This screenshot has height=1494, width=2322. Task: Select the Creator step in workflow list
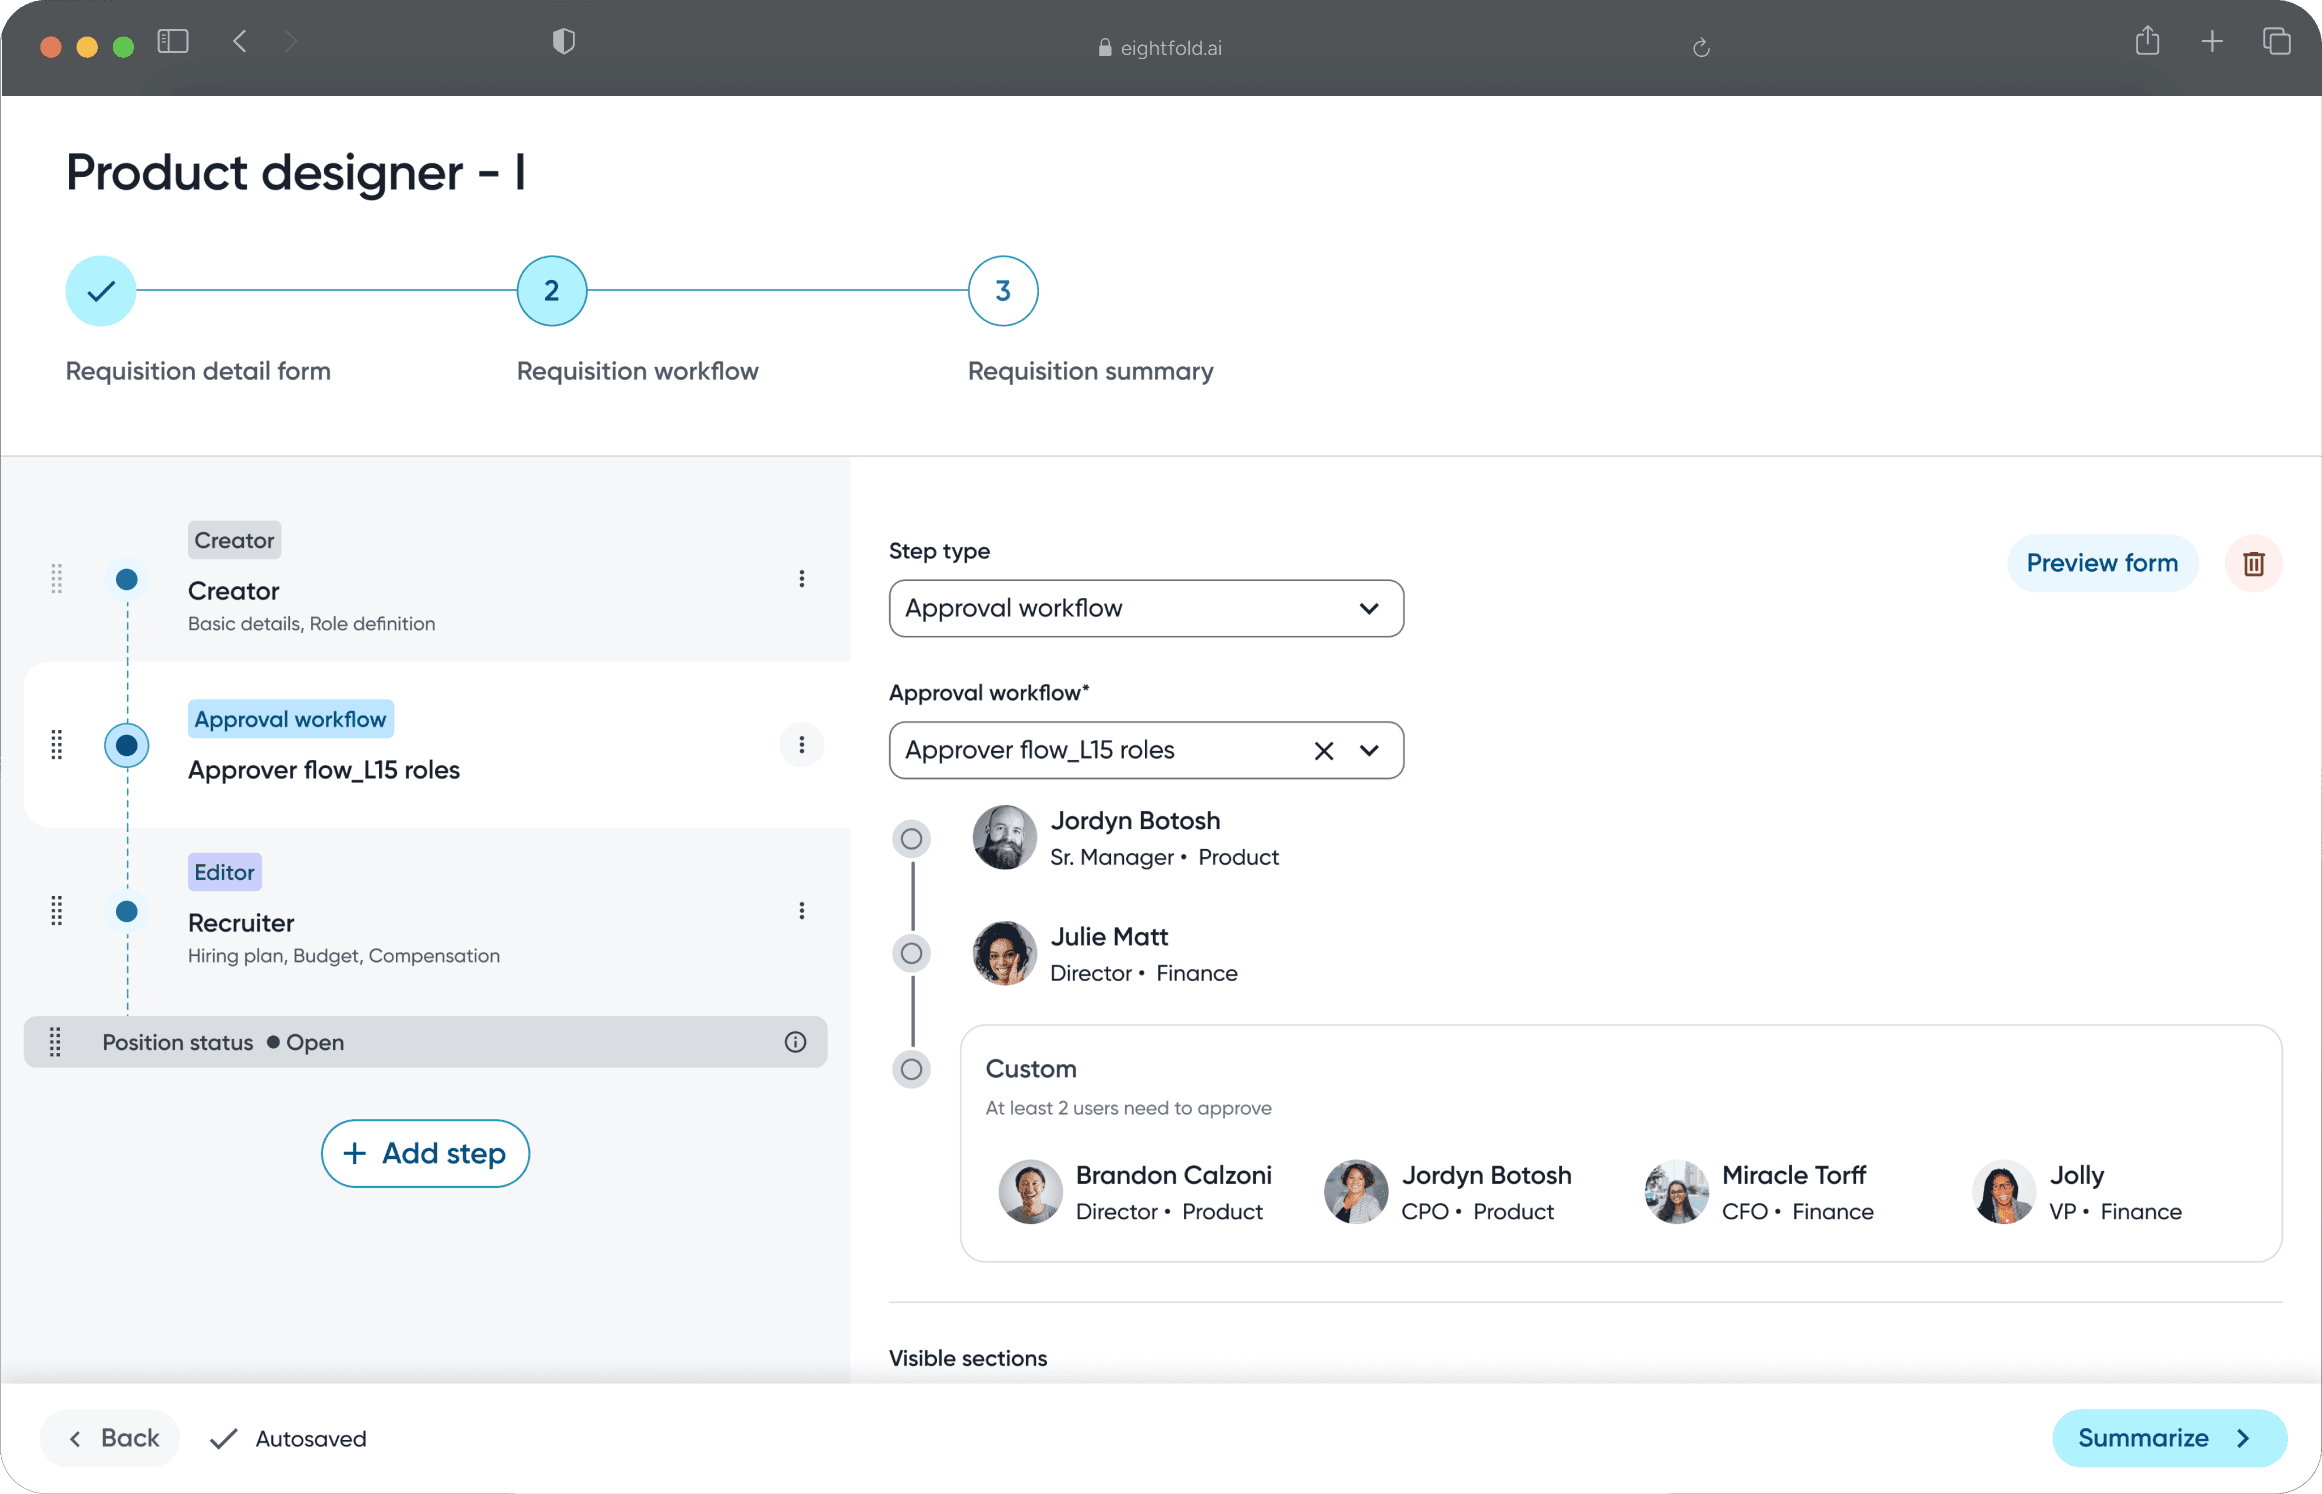[x=234, y=591]
